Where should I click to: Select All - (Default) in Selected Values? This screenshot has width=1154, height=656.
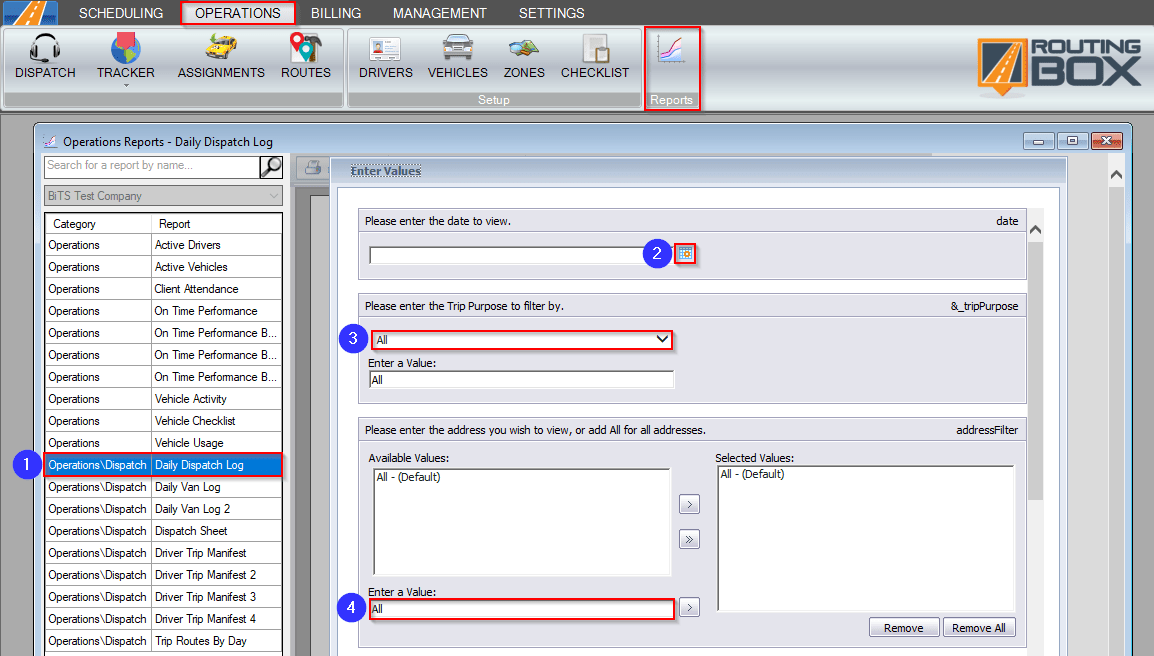(x=752, y=474)
